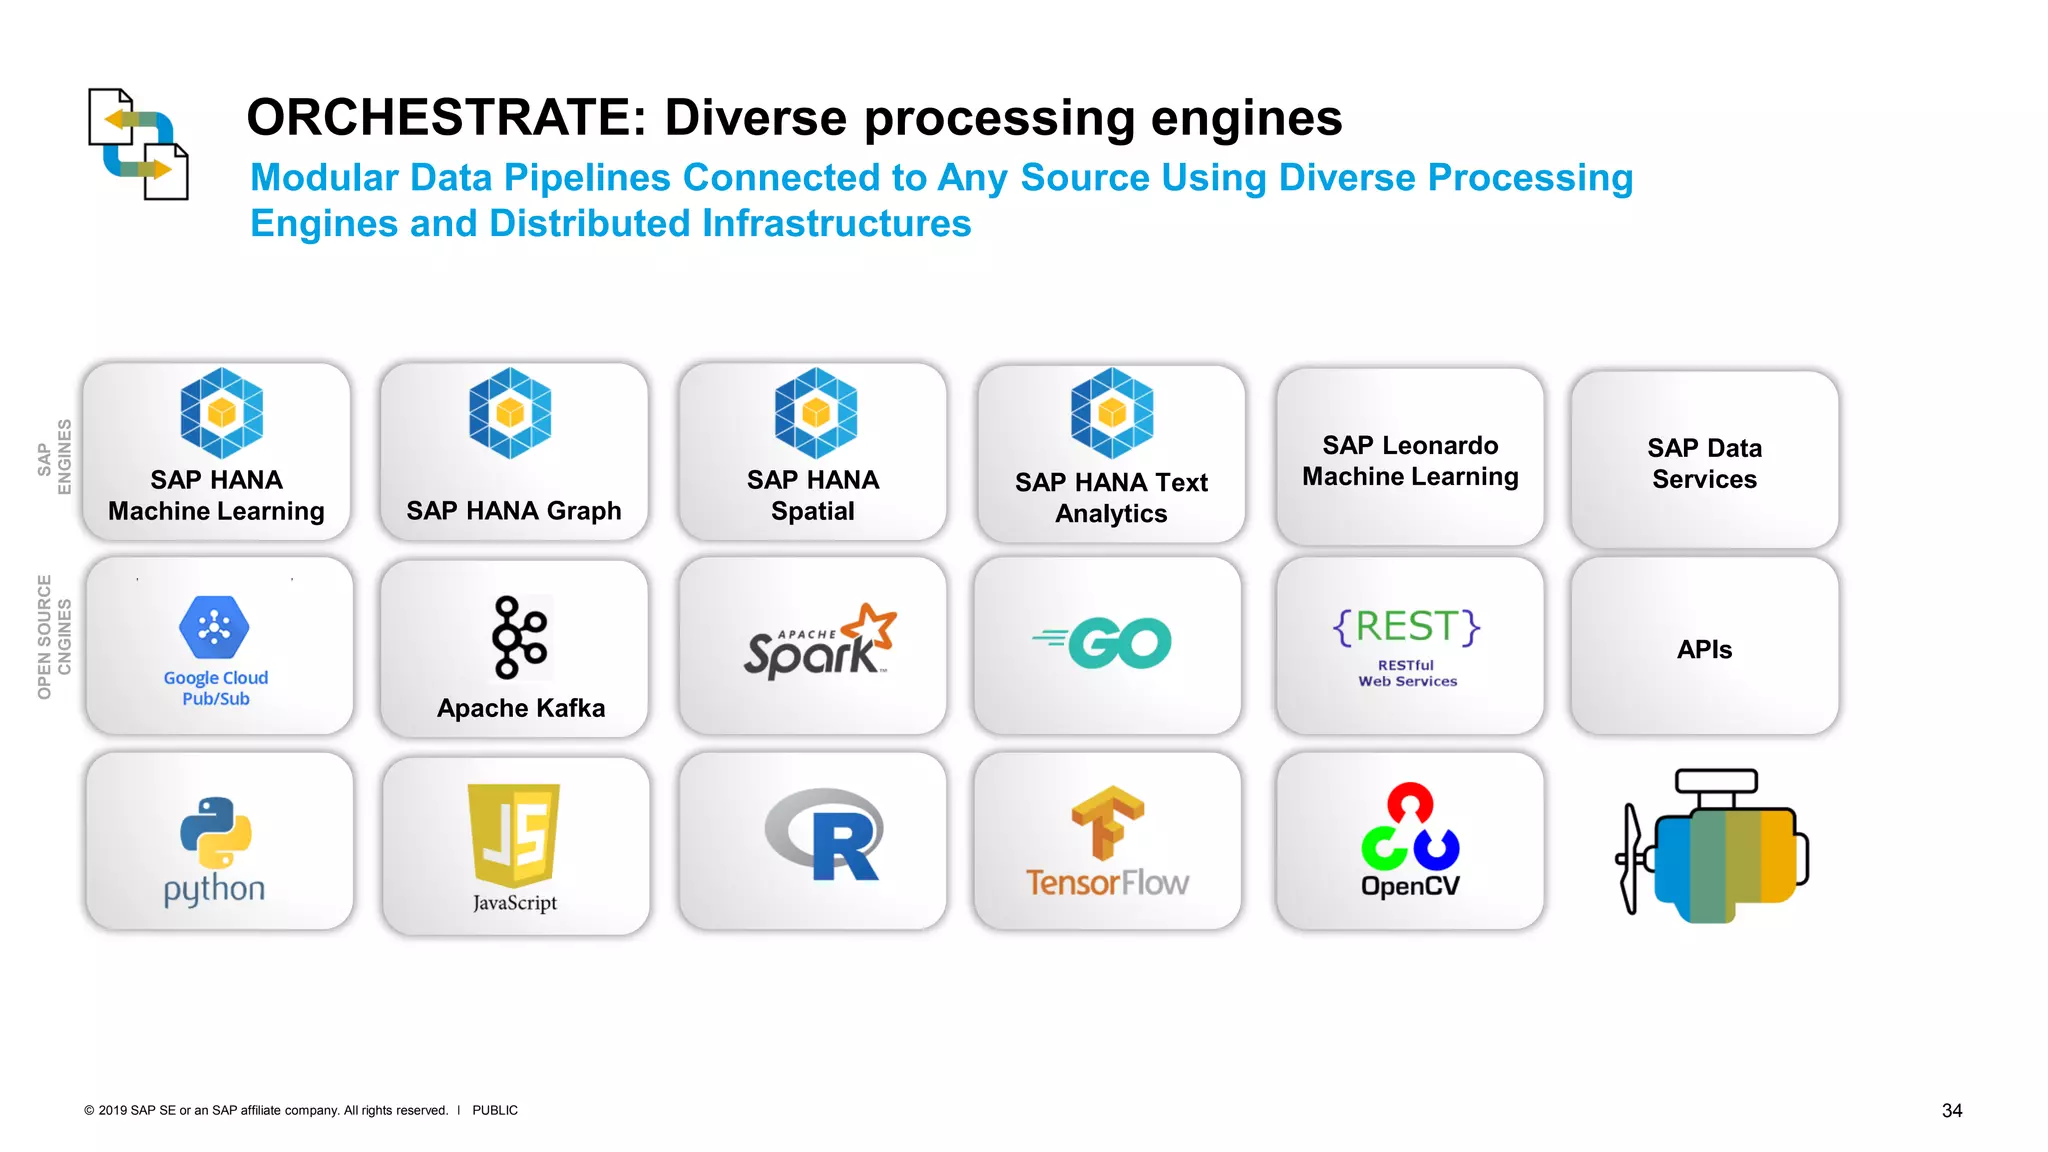Select the SAP HANA Graph tile
2048x1152 pixels.
tap(513, 453)
